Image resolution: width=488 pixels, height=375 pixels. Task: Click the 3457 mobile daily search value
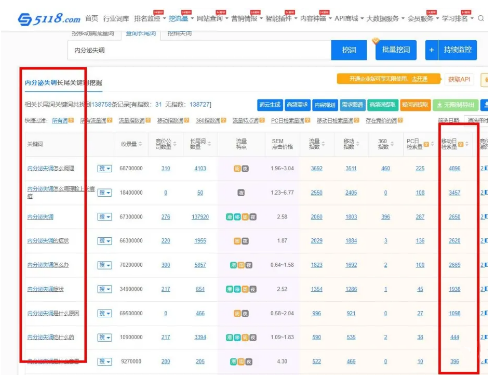click(x=454, y=193)
